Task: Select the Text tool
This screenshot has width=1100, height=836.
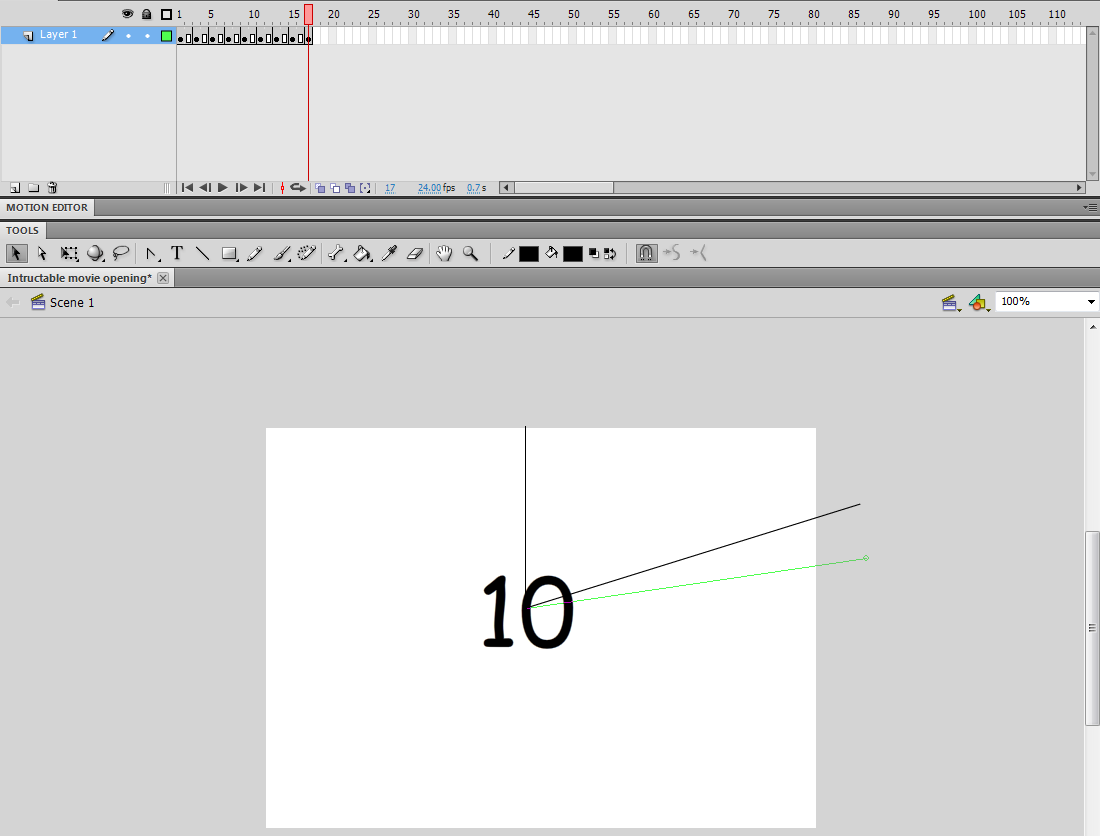Action: tap(177, 253)
